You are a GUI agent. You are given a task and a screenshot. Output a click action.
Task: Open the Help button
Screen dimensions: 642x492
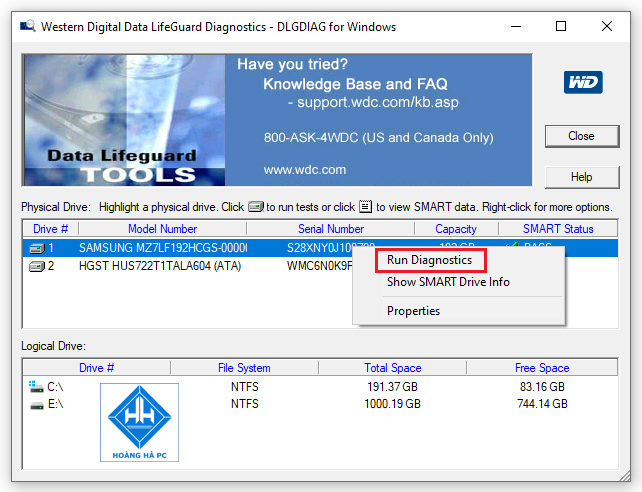coord(582,177)
